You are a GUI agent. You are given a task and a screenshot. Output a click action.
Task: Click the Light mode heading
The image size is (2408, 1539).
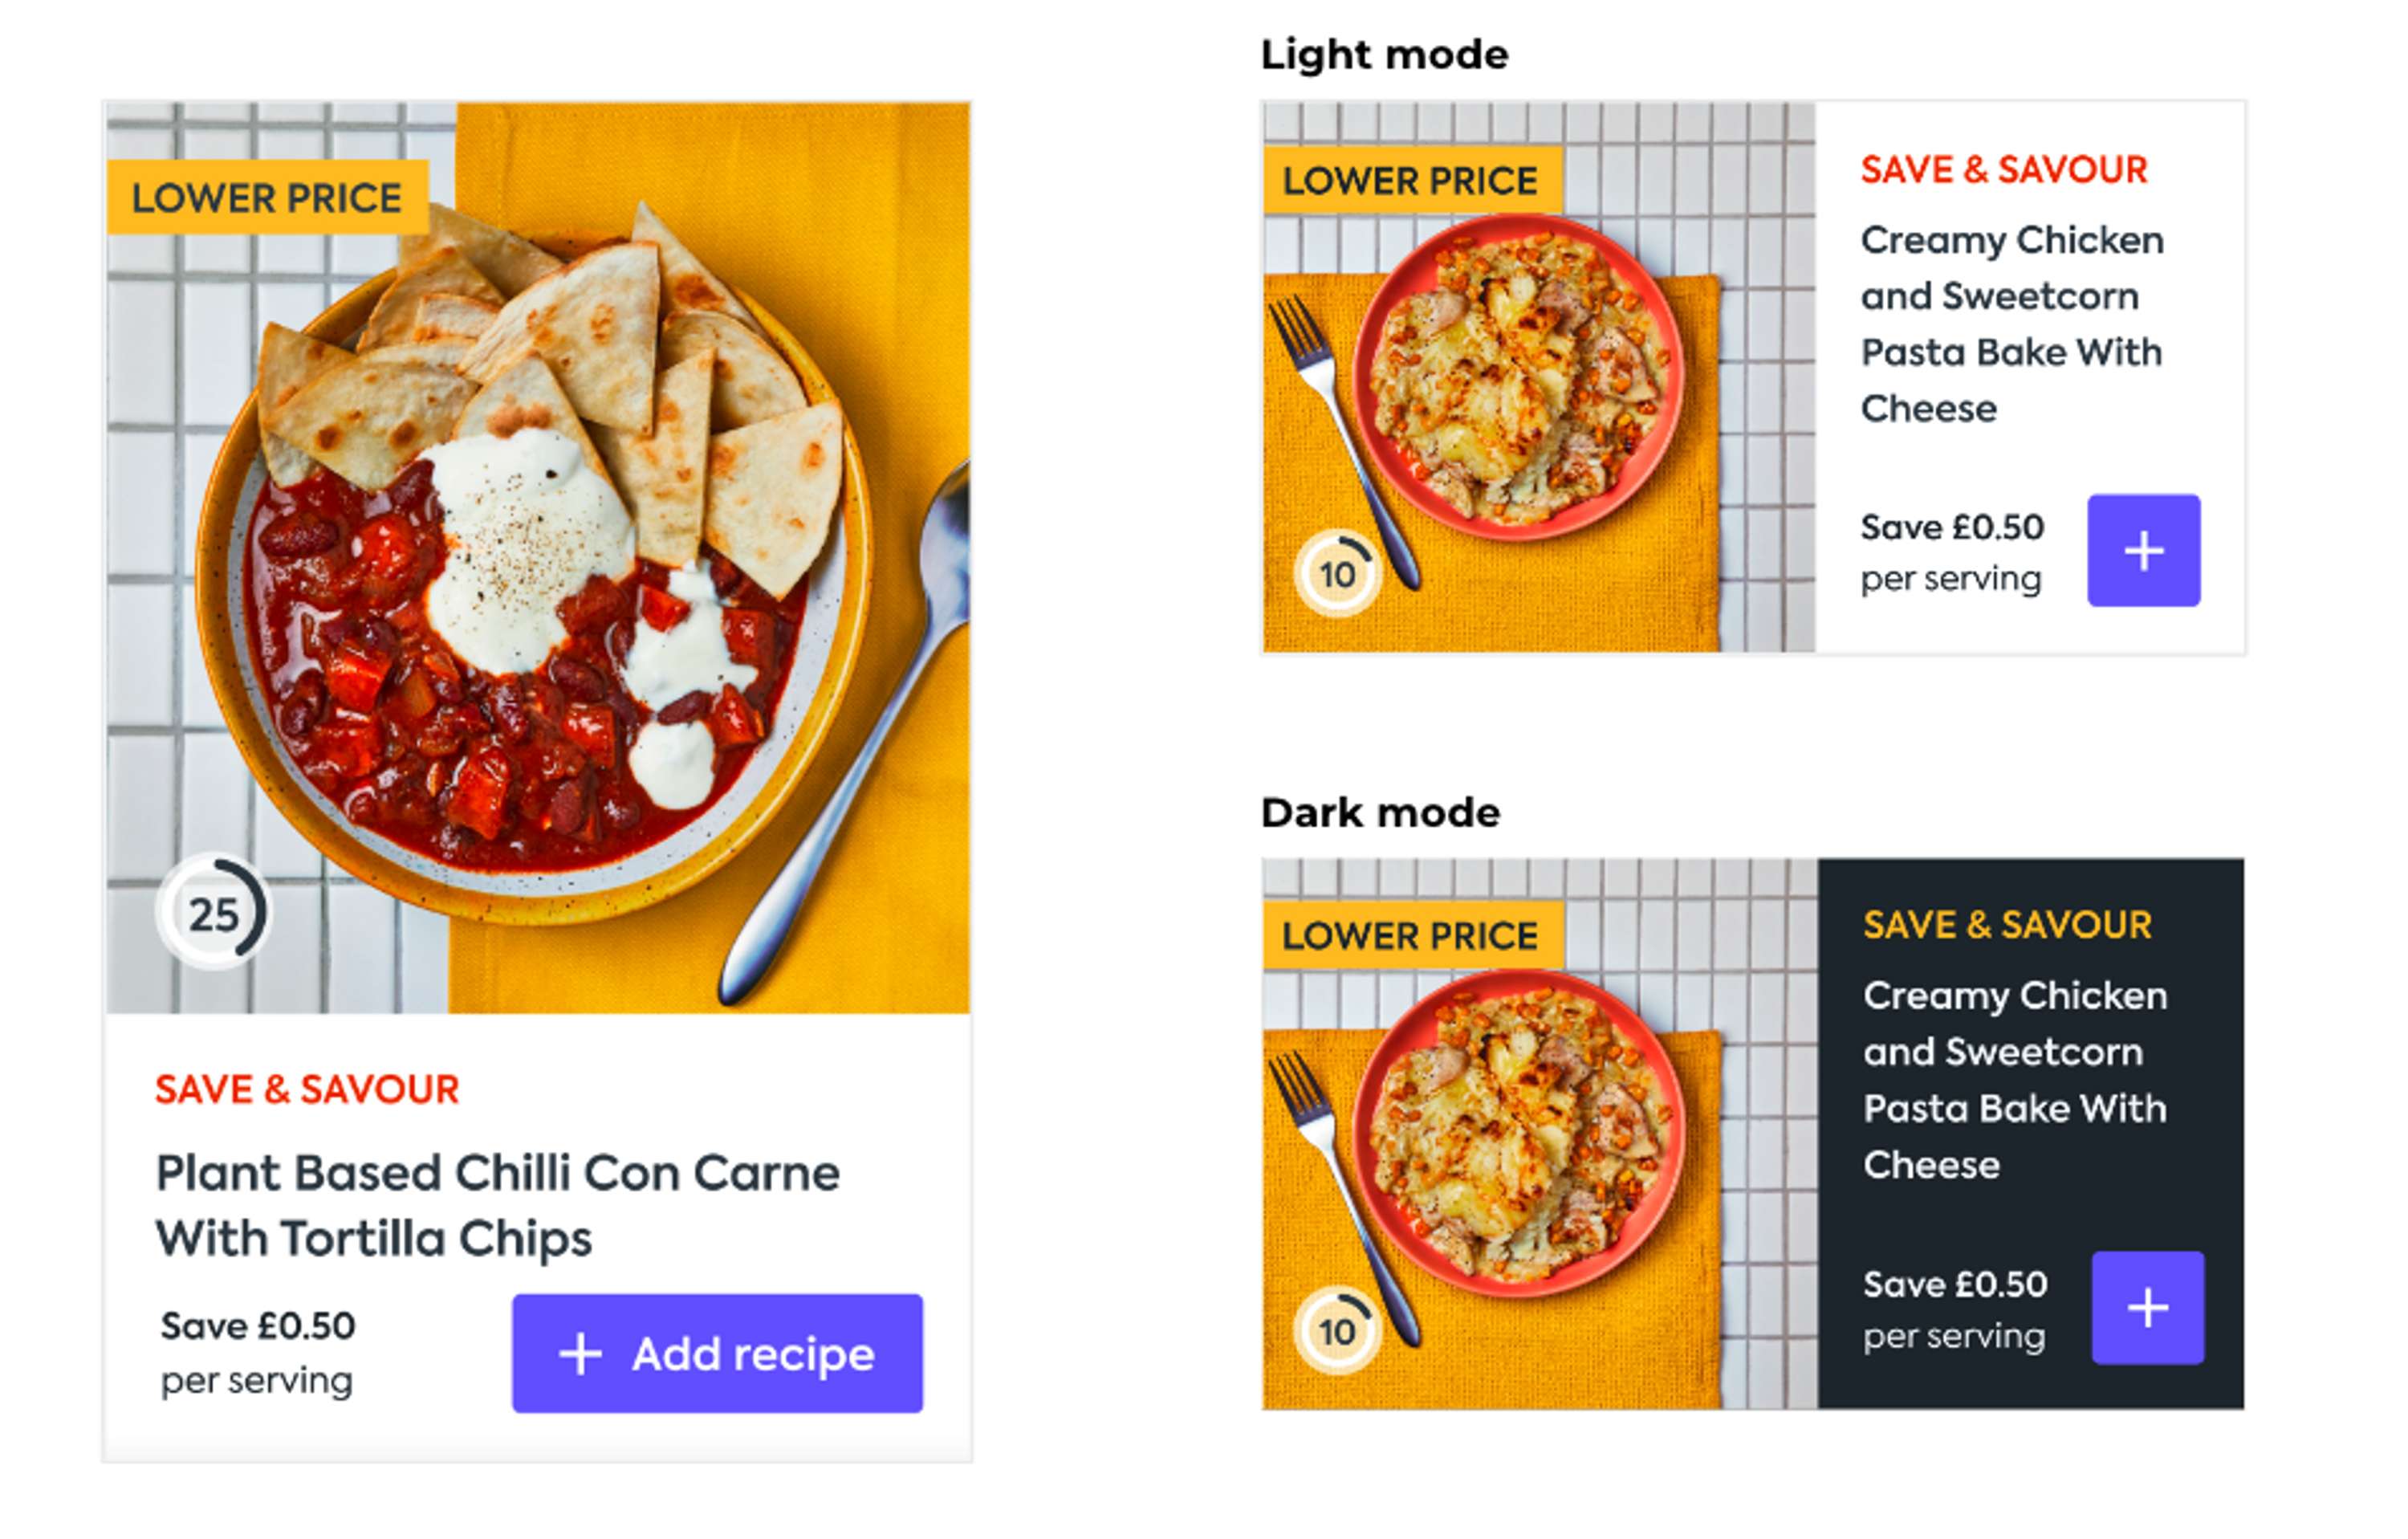click(1384, 54)
